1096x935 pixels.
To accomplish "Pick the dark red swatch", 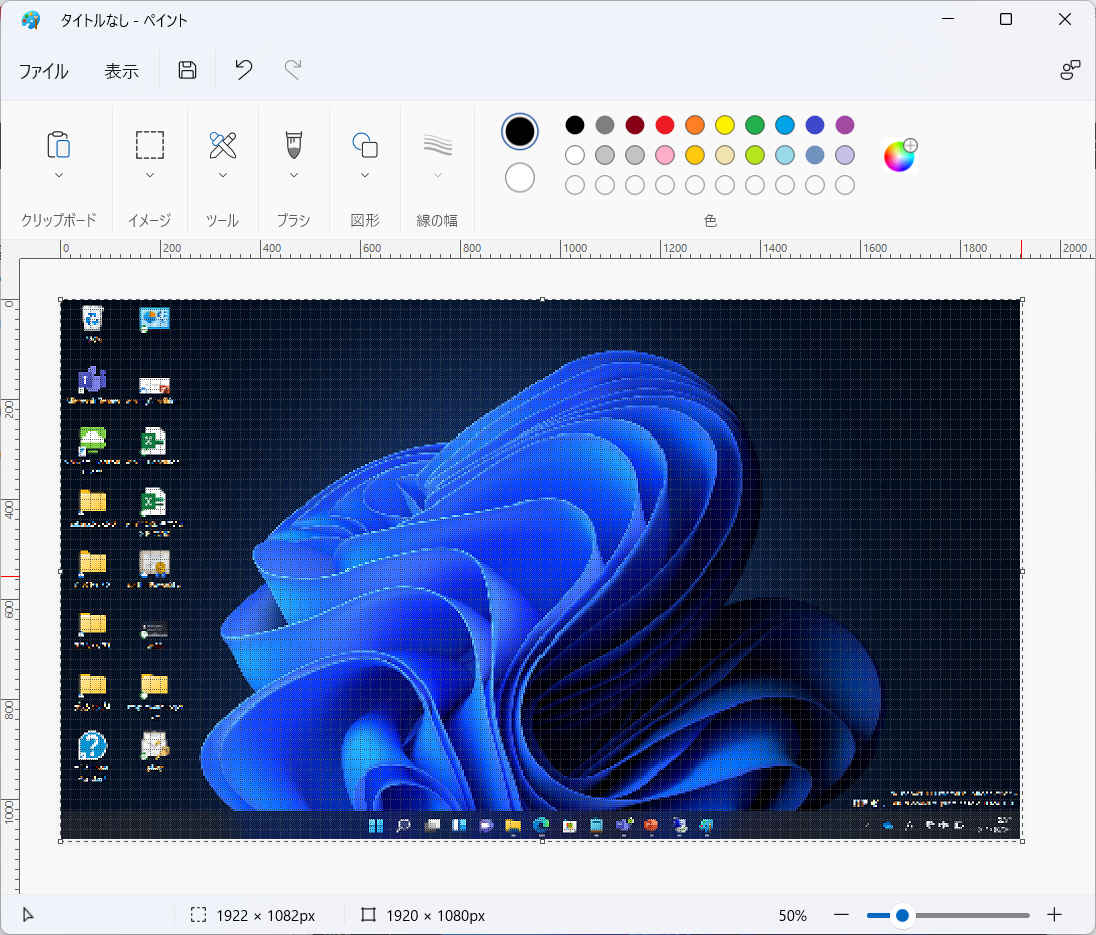I will pyautogui.click(x=635, y=125).
